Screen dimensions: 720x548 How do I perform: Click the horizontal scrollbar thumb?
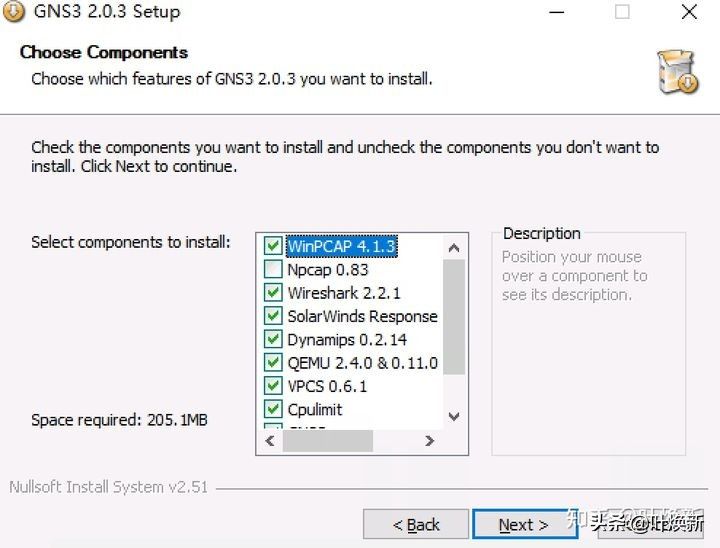[x=328, y=440]
